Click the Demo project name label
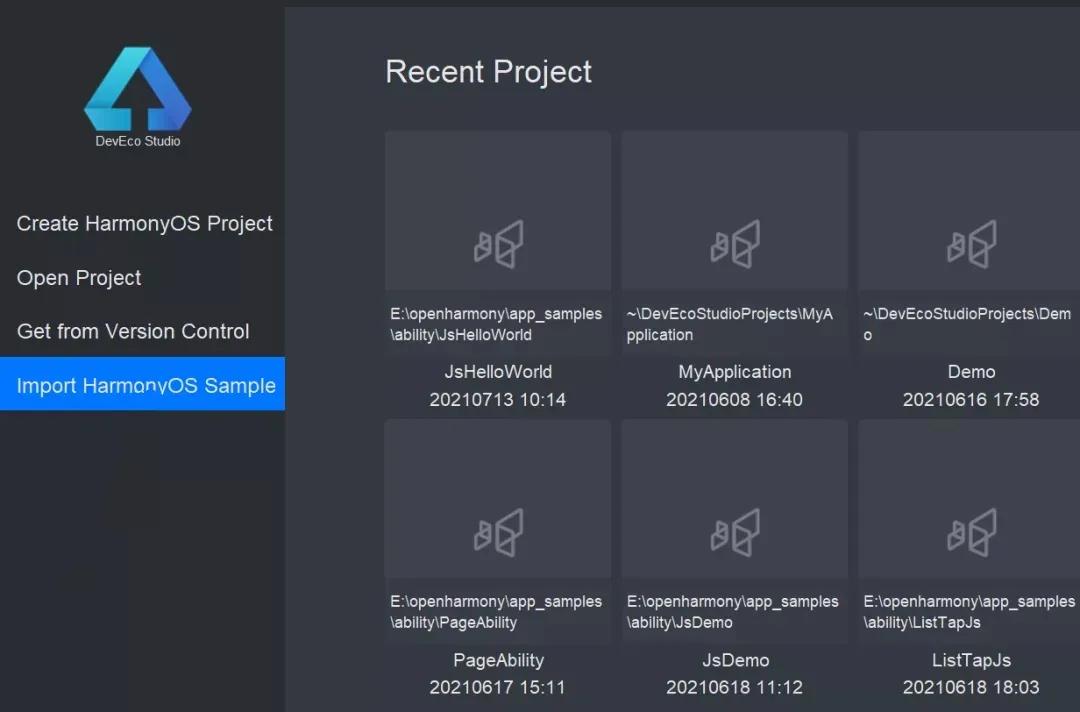This screenshot has height=712, width=1080. 971,372
